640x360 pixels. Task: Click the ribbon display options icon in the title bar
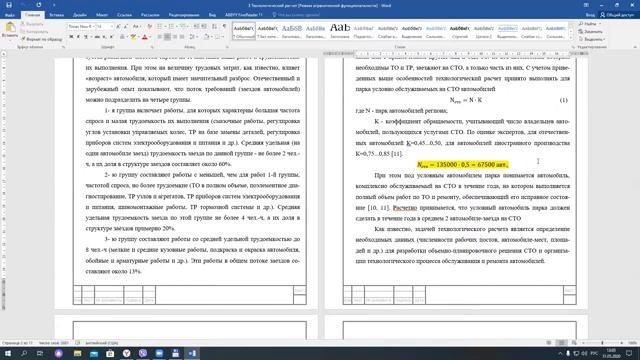pos(586,5)
